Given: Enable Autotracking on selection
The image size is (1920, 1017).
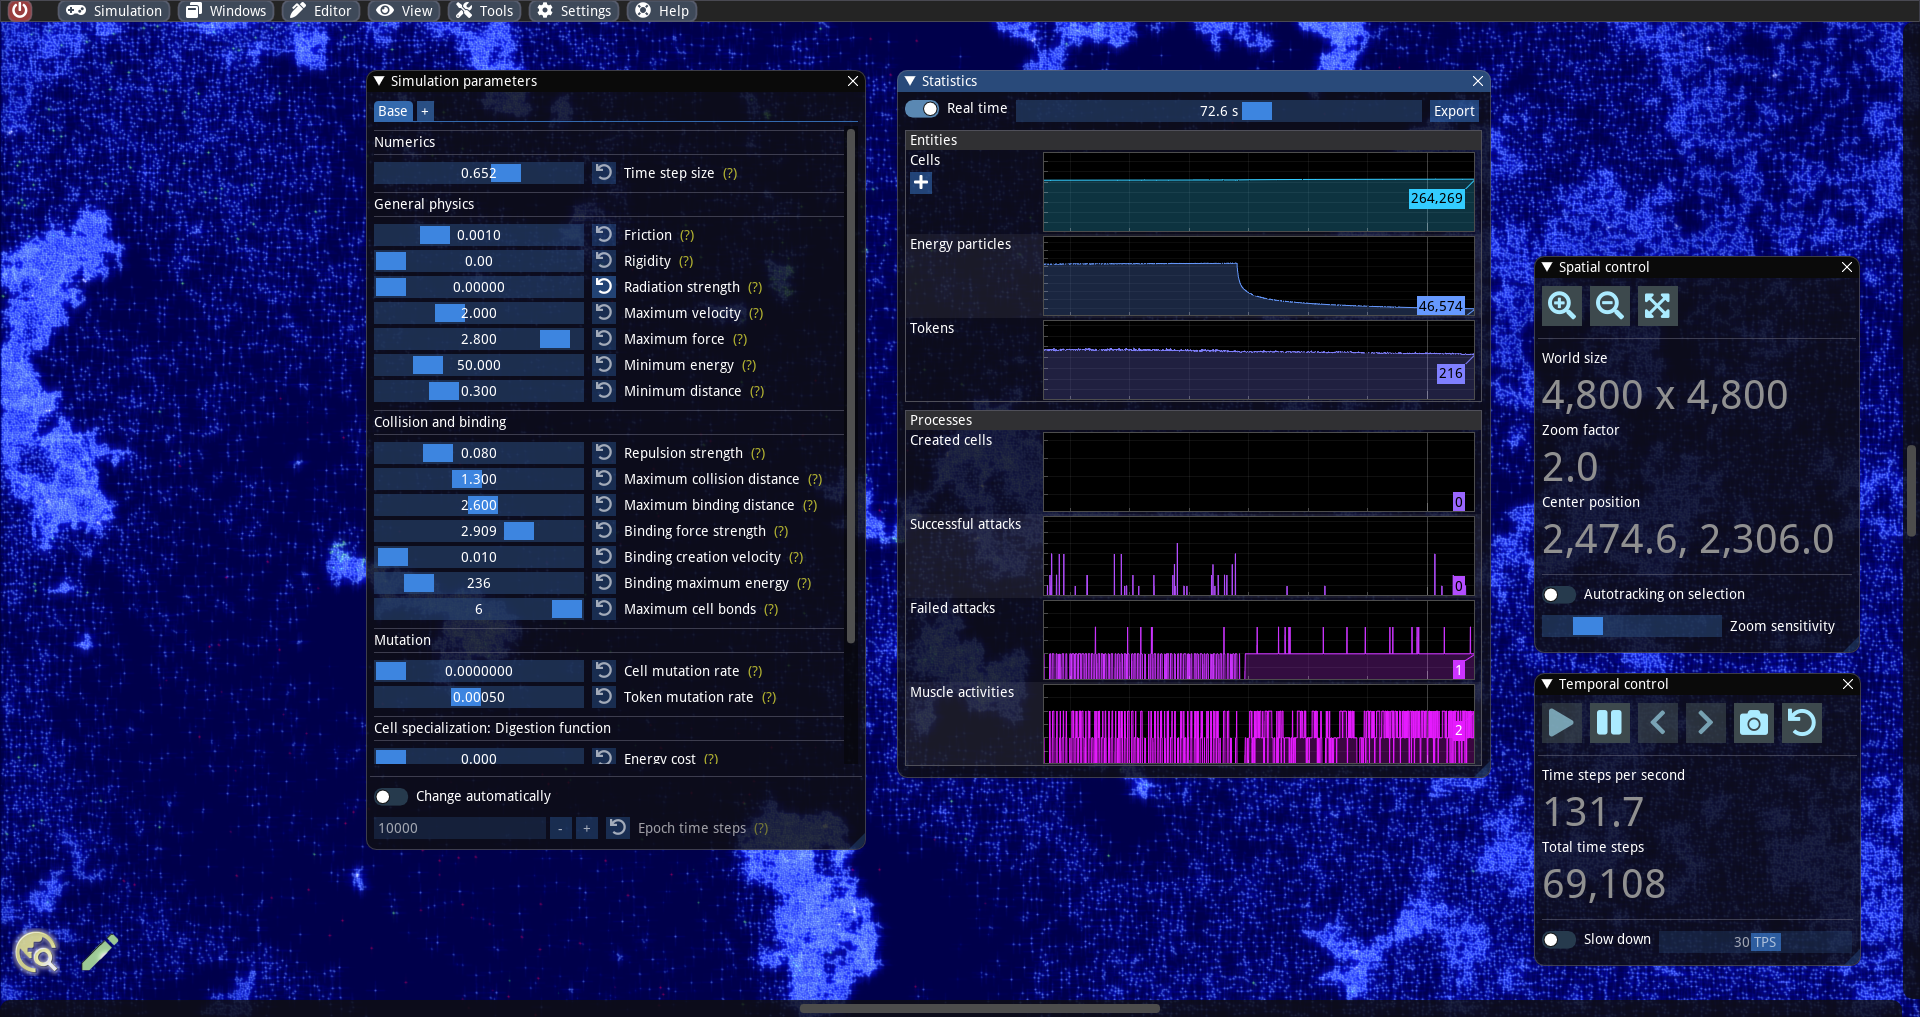Looking at the screenshot, I should (1559, 594).
